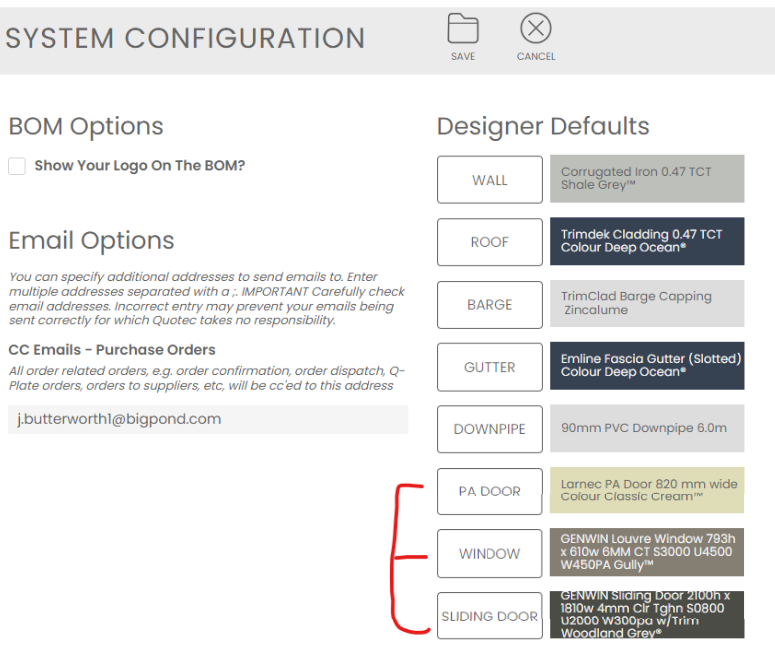
Task: Select the Trimdek Cladding Deep Ocean swatch
Action: 647,241
